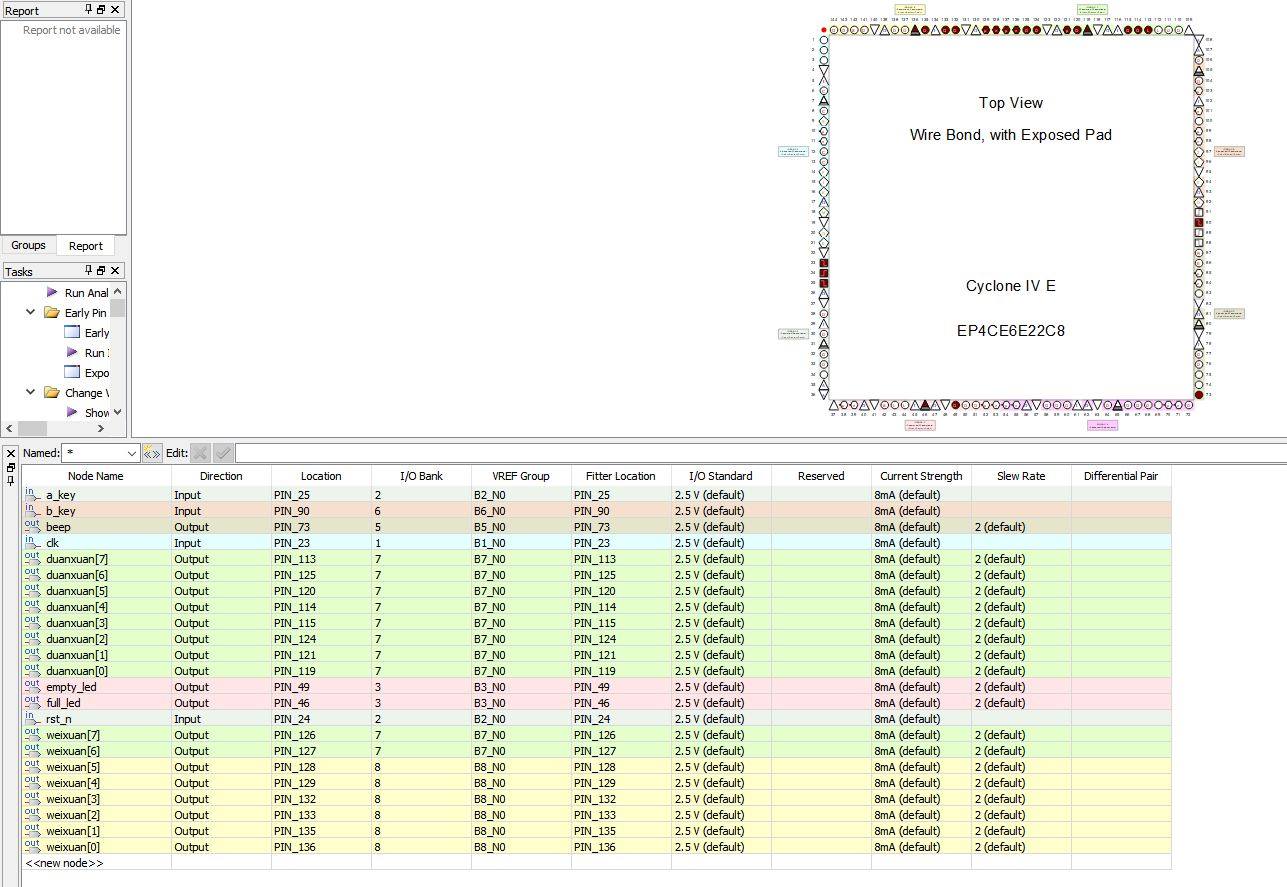Click I/O Standard cell of weixuan[7] row
This screenshot has height=887, width=1287.
[x=721, y=734]
